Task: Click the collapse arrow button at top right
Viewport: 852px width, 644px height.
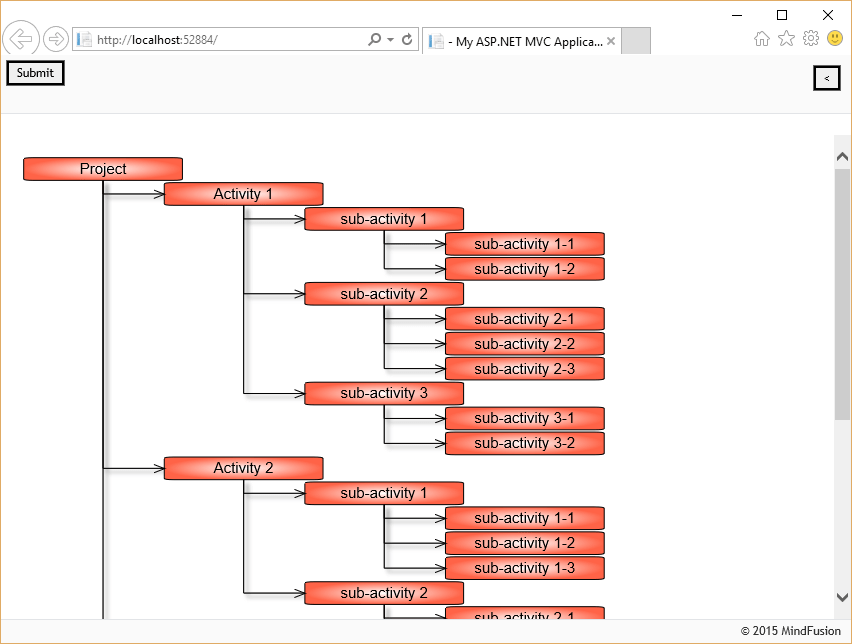Action: tap(826, 78)
